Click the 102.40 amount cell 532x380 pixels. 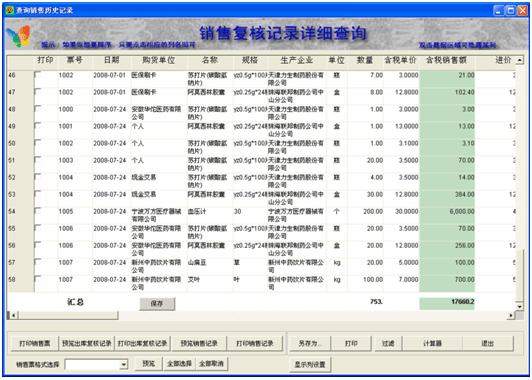(x=447, y=96)
